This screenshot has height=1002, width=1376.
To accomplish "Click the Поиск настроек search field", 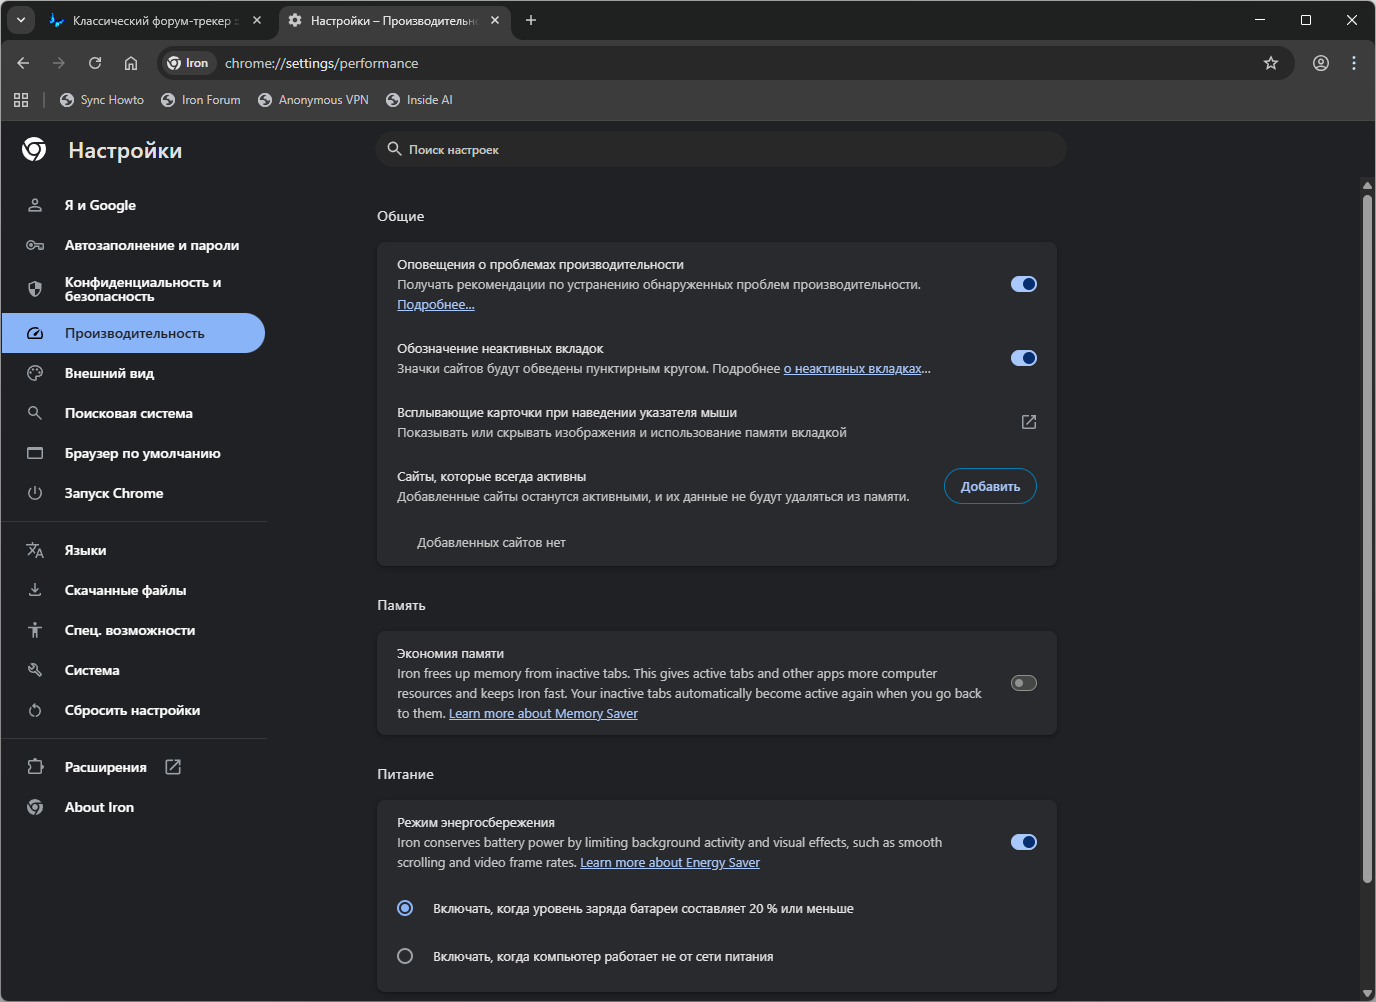I will 720,150.
